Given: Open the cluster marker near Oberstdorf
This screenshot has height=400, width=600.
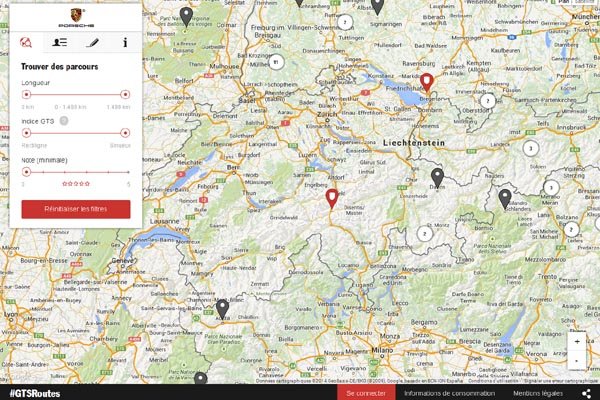Looking at the screenshot, I should 488,101.
